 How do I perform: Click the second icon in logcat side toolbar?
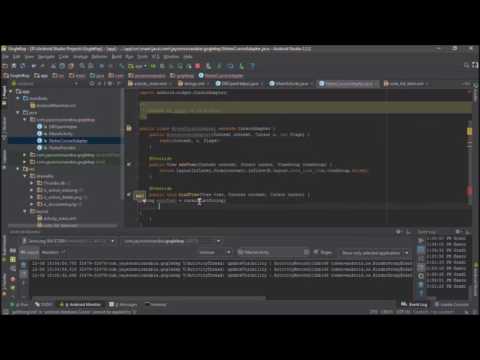[23, 274]
